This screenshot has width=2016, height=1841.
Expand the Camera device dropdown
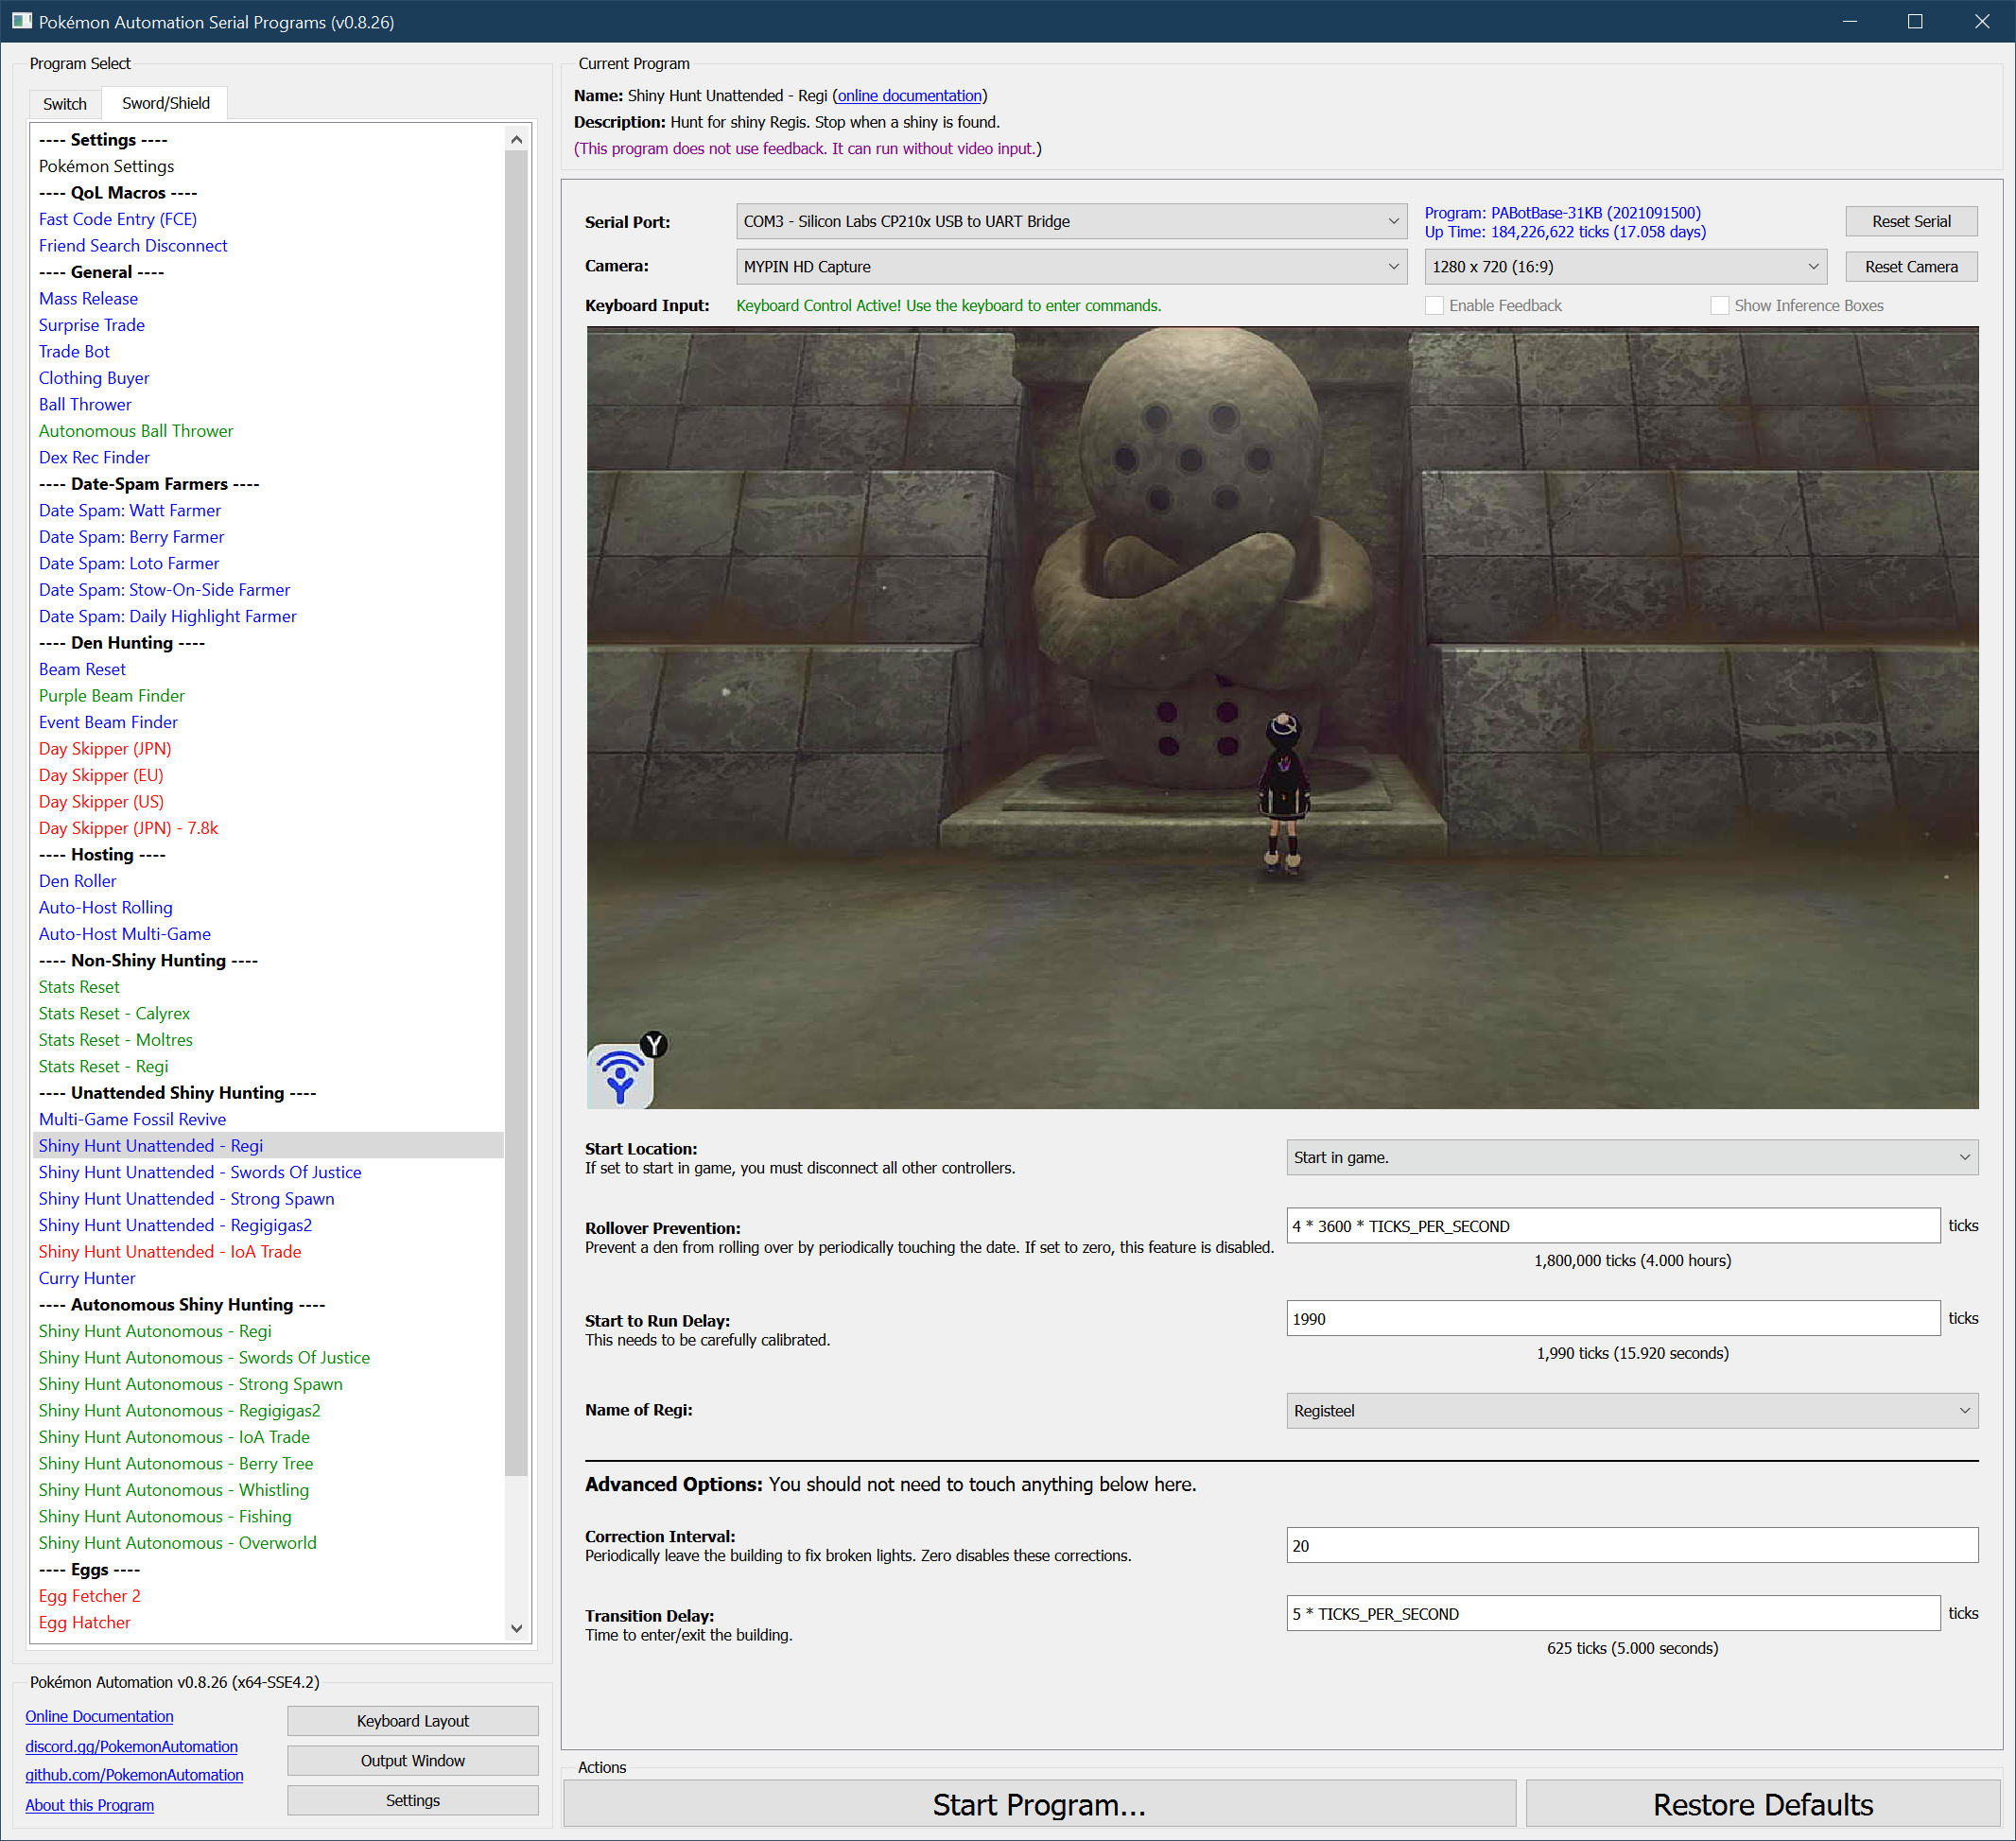point(1070,267)
